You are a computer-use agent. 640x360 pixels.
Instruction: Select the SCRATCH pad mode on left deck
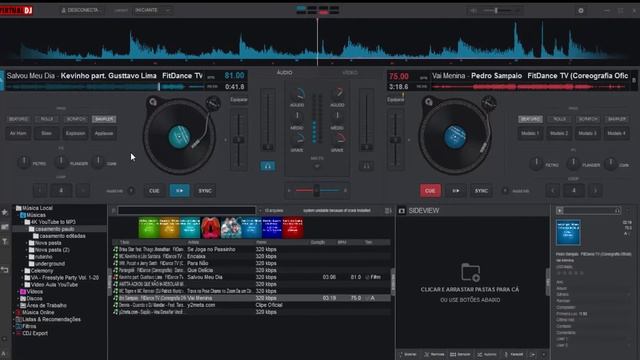tap(76, 119)
